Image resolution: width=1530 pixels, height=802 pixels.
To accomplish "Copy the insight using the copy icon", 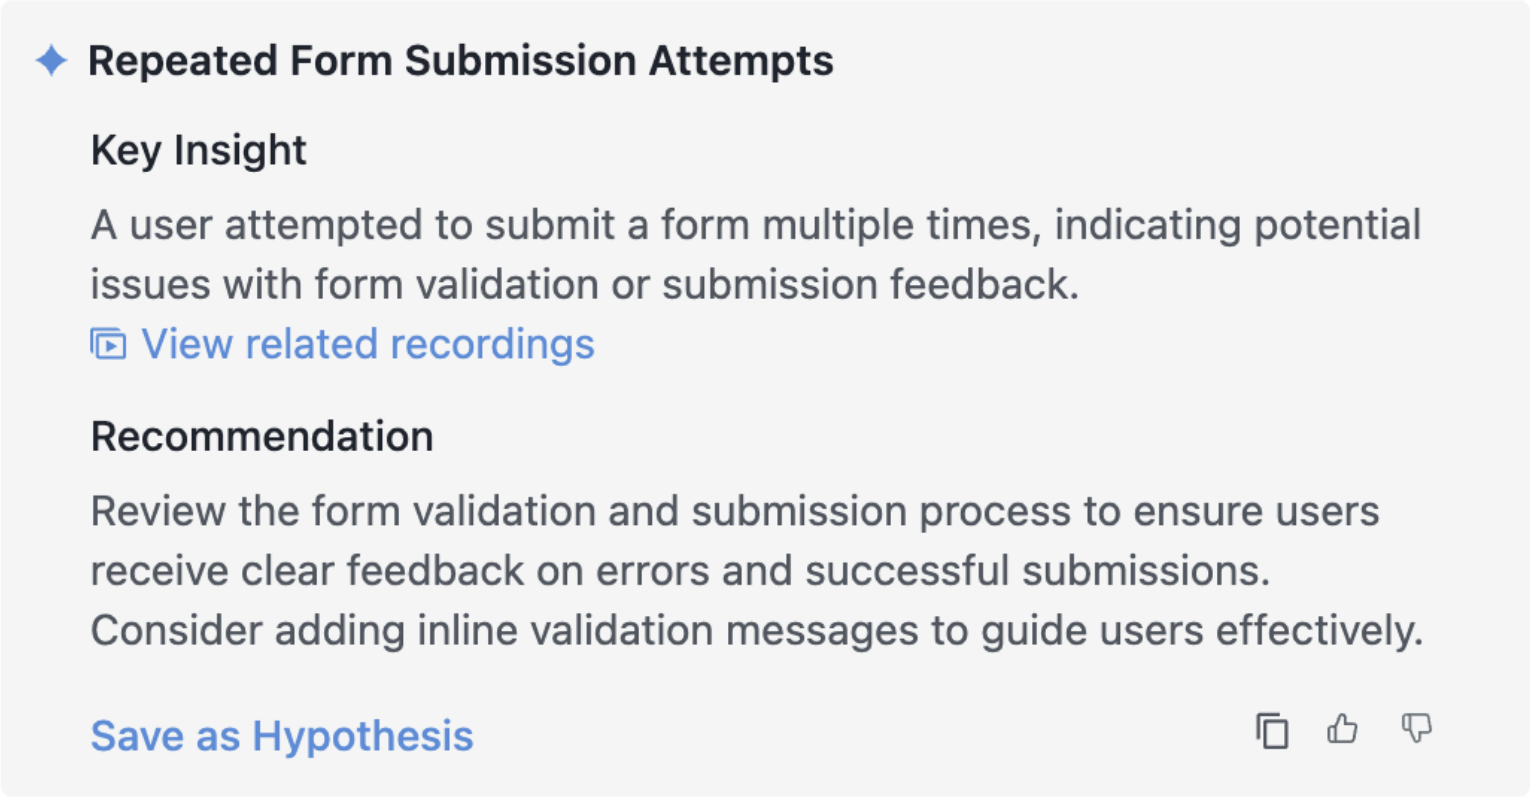I will tap(1272, 730).
